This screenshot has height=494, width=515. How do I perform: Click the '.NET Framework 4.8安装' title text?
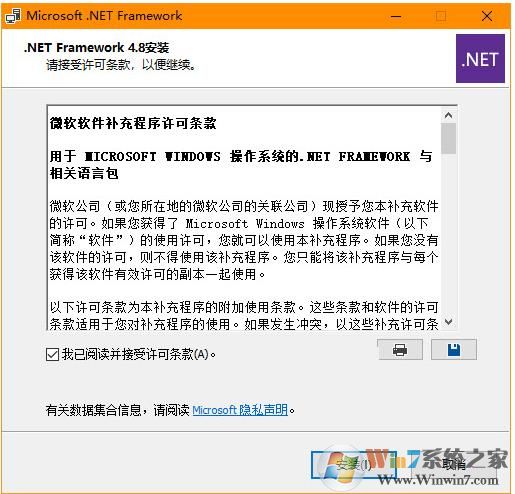(x=96, y=48)
